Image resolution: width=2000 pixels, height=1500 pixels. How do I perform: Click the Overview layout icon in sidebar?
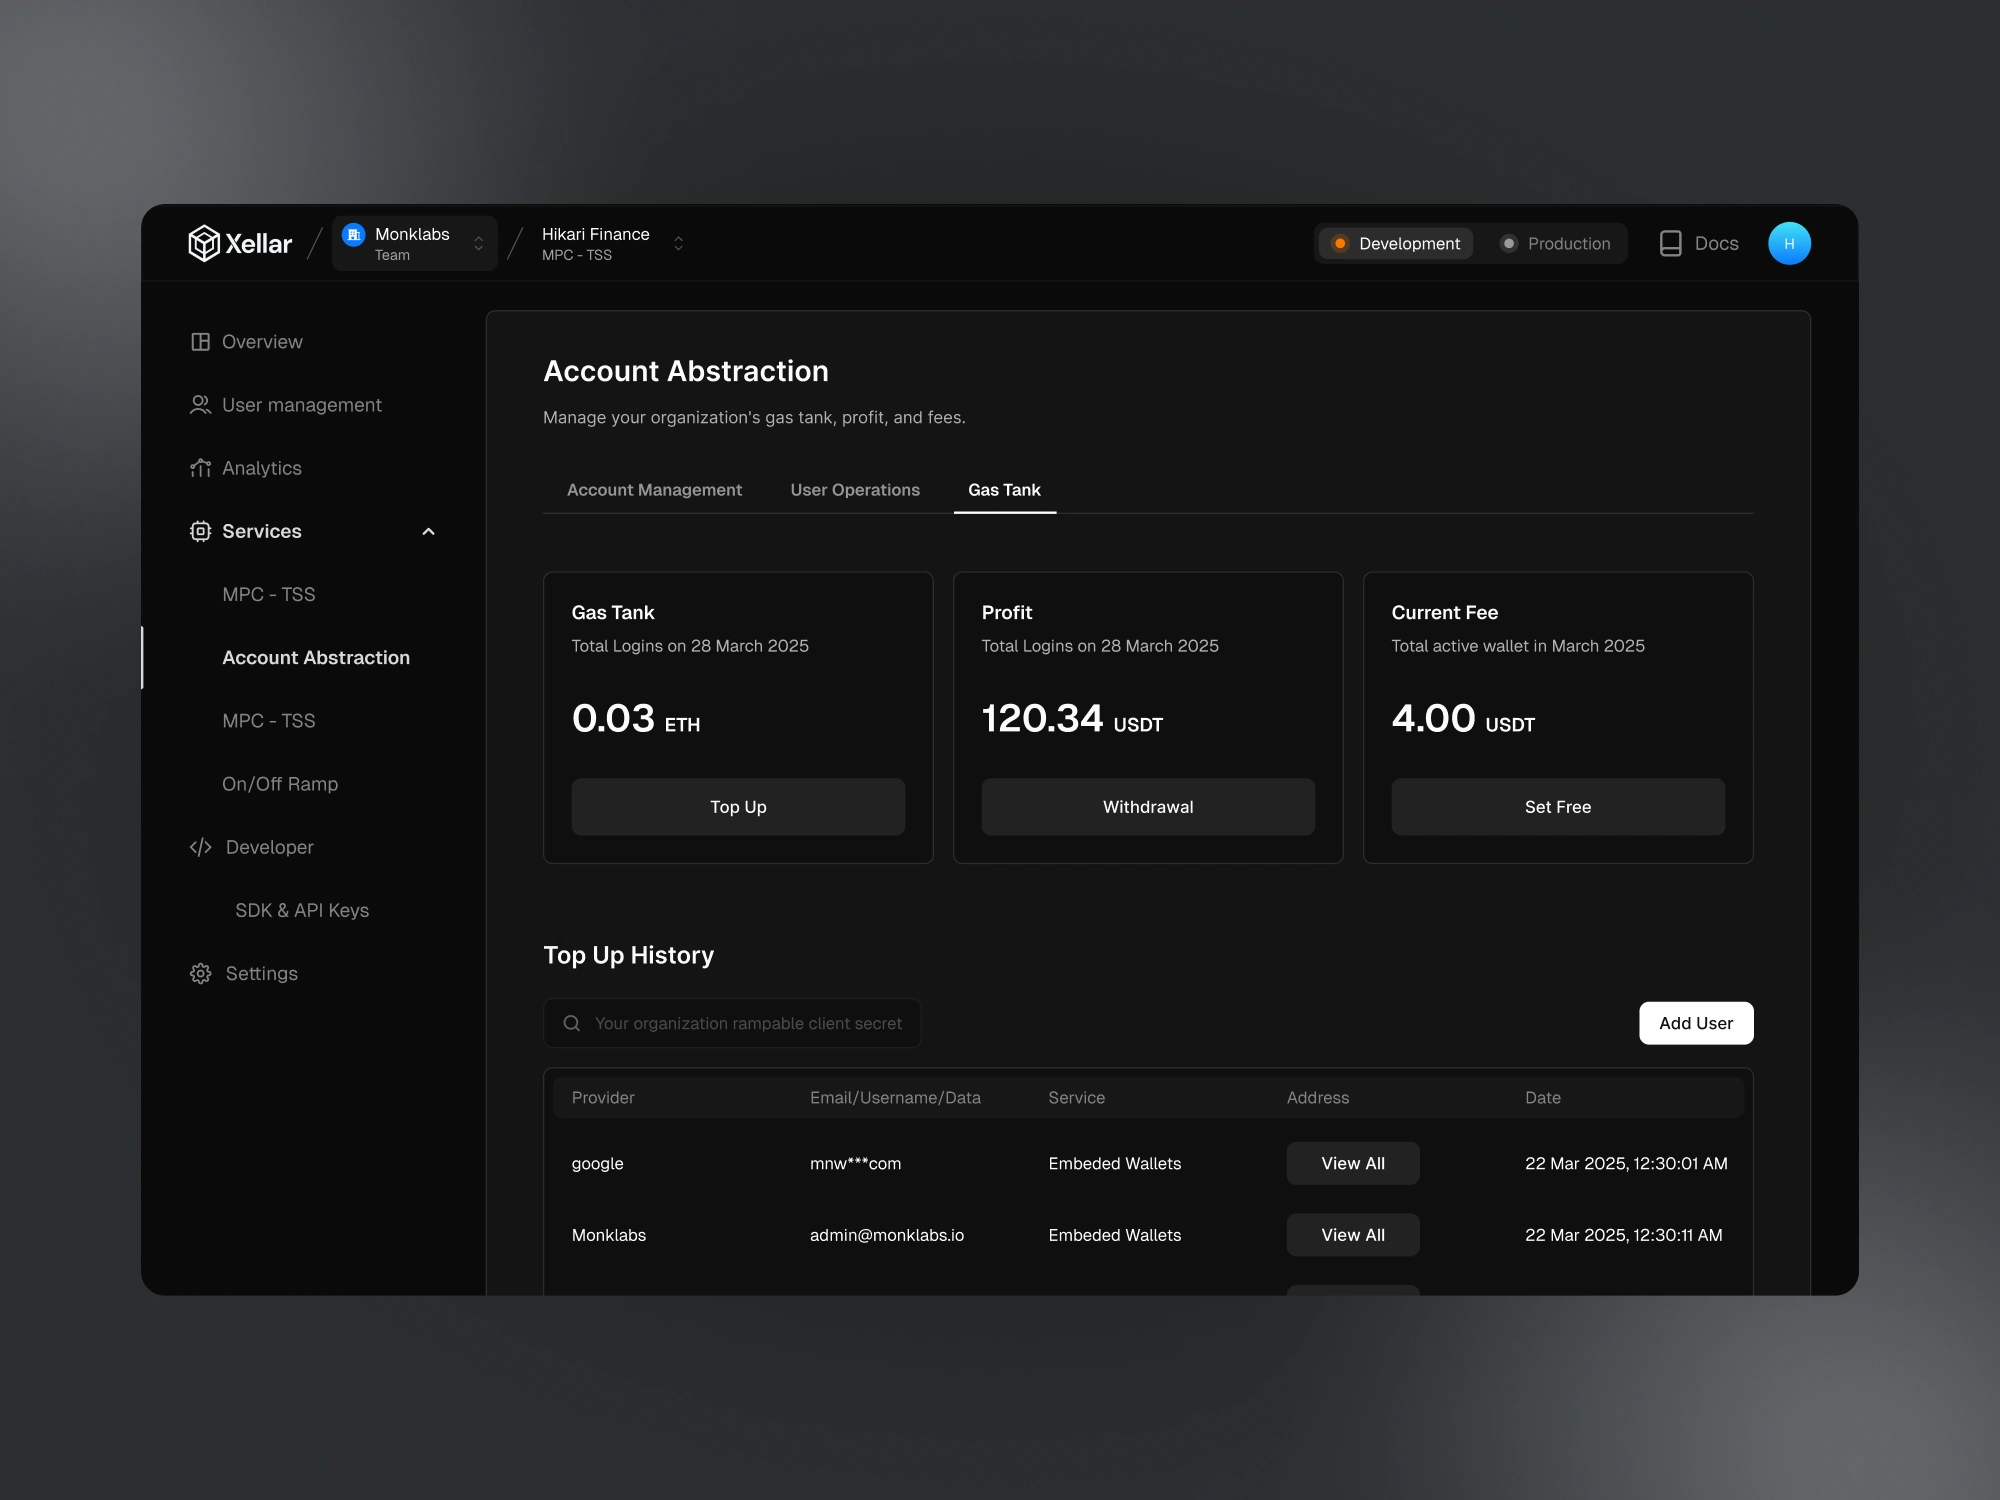coord(200,342)
